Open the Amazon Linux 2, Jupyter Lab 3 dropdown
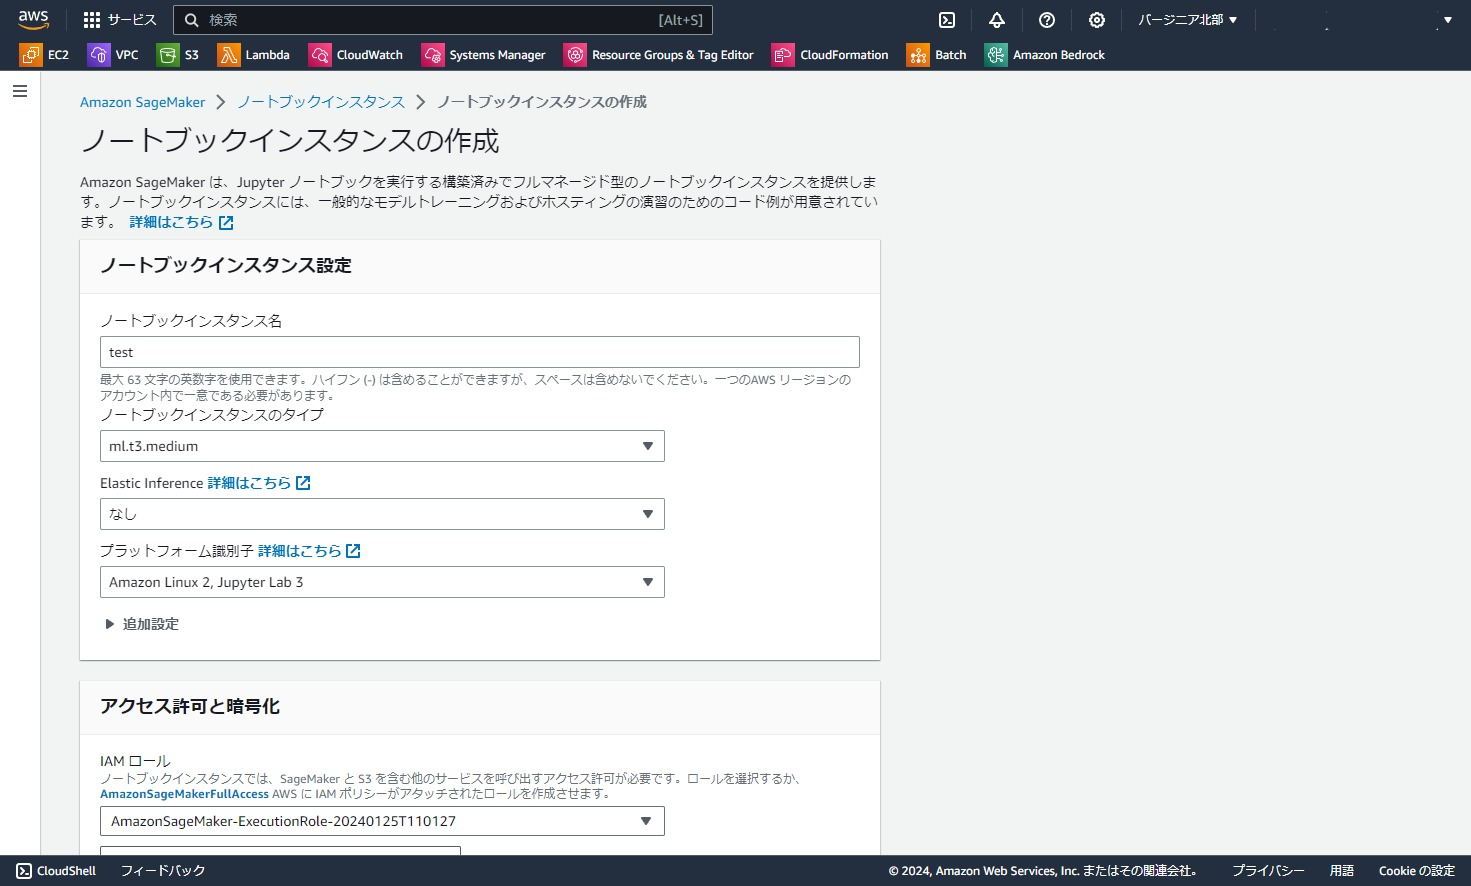Viewport: 1471px width, 886px height. click(382, 582)
